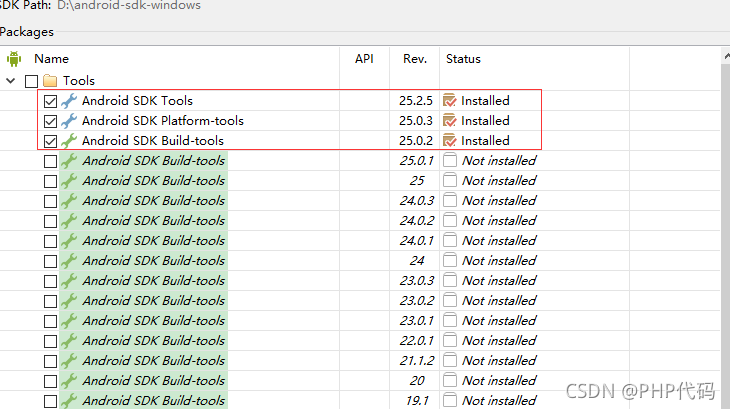The image size is (730, 409).
Task: Uncheck Android SDK Tools checkbox
Action: tap(50, 101)
